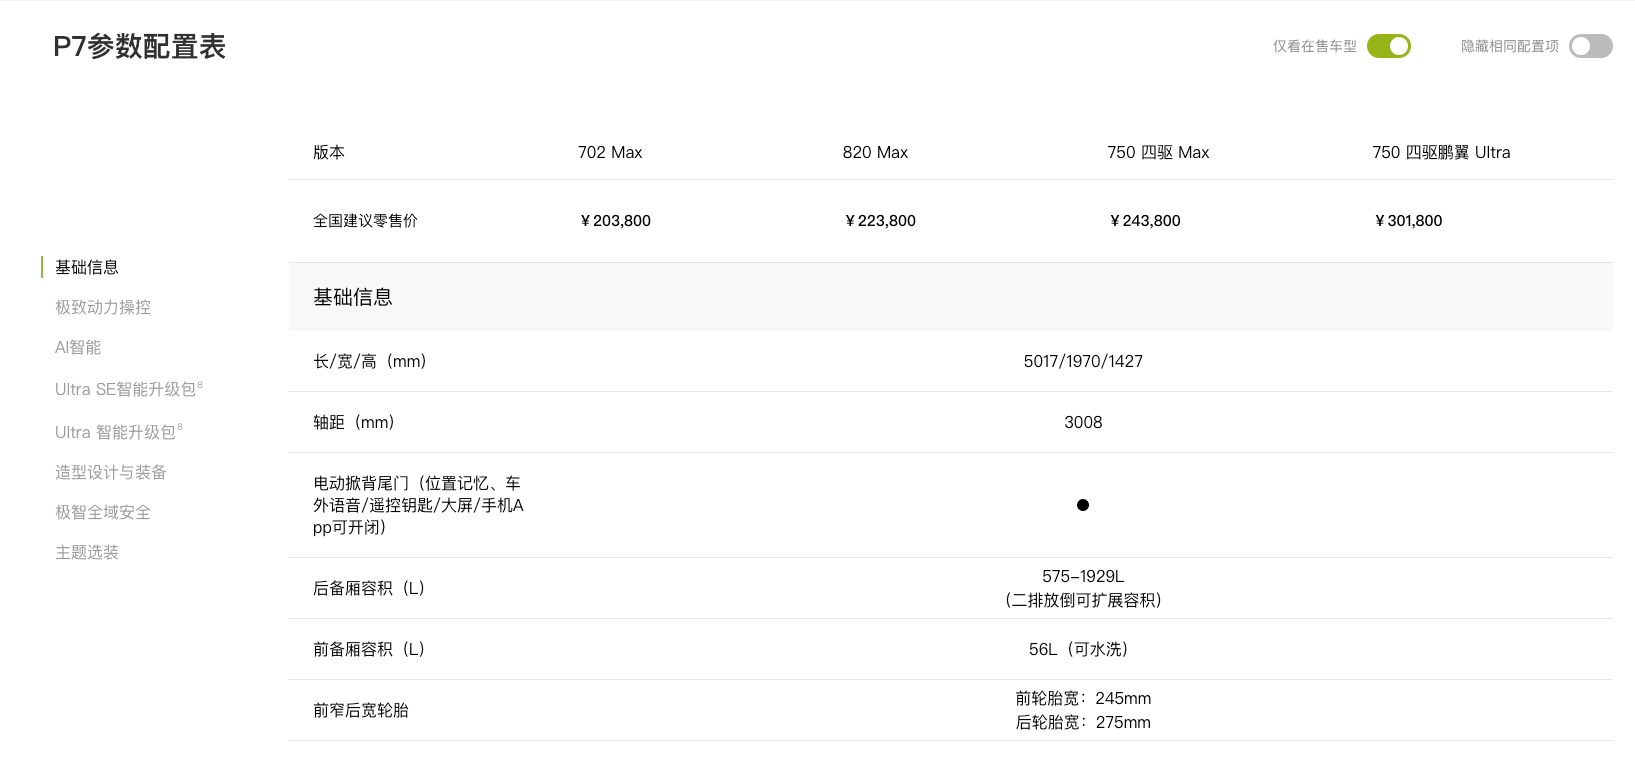Click the ￥243,800 price
This screenshot has width=1635, height=763.
coord(1144,221)
